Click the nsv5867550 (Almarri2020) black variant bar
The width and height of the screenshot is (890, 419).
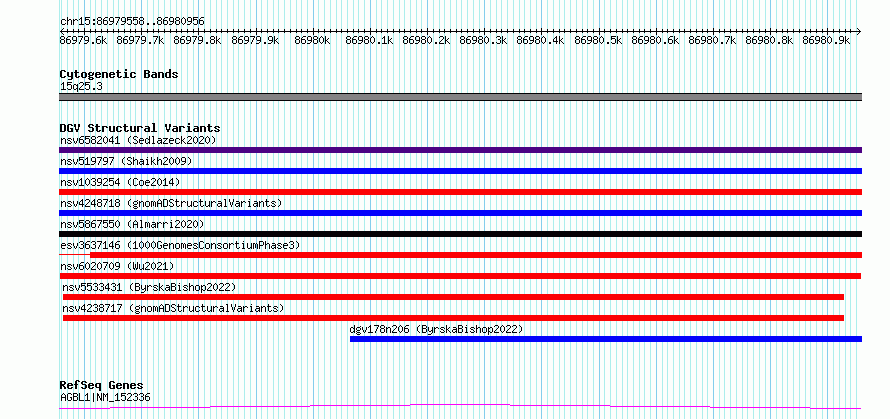(x=460, y=234)
